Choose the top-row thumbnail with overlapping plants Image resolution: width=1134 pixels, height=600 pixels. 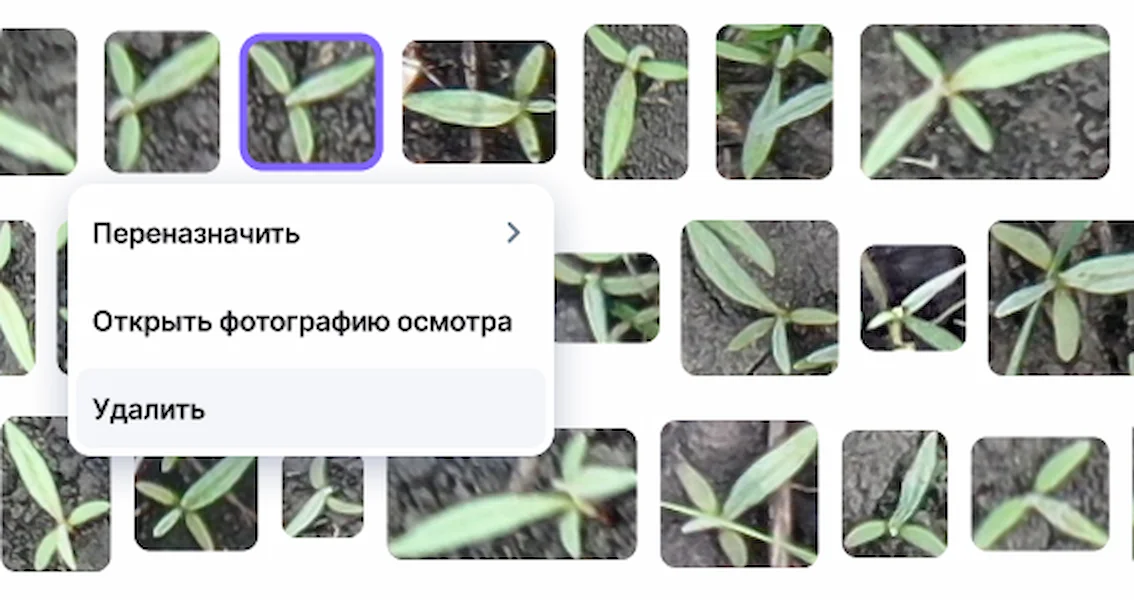pos(774,101)
